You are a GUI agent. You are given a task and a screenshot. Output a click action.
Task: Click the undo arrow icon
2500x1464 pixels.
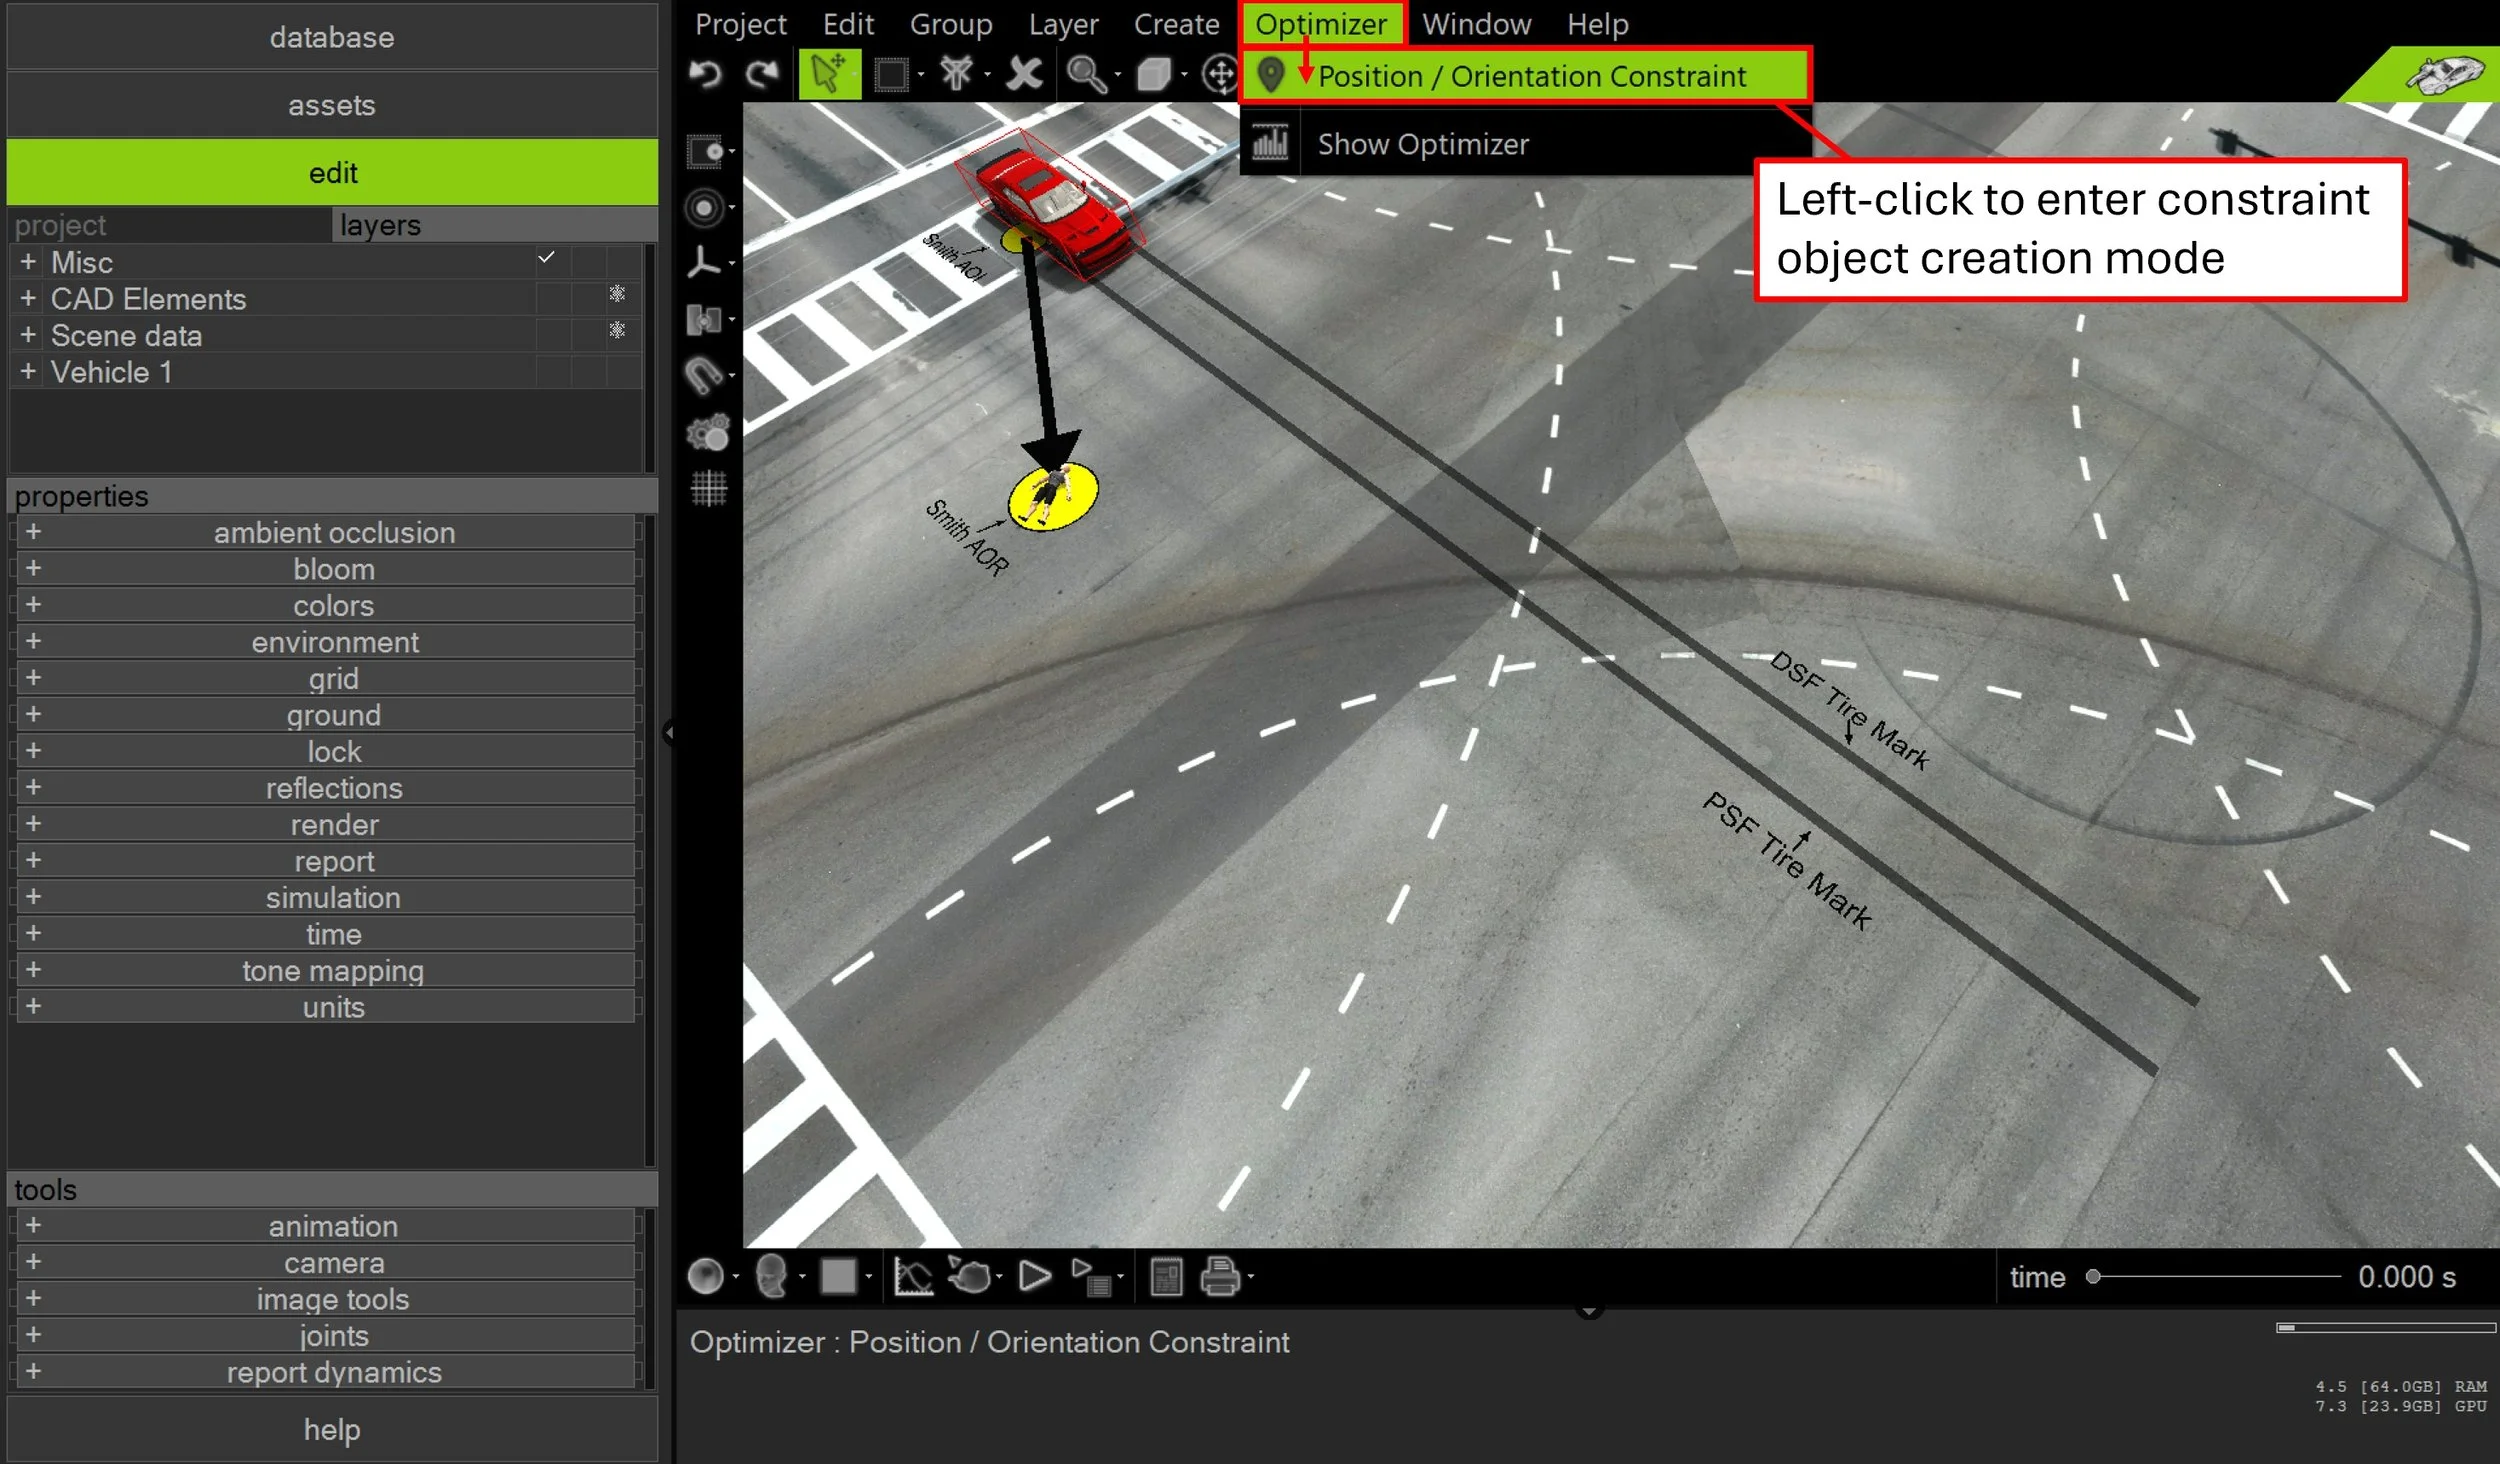click(x=706, y=75)
